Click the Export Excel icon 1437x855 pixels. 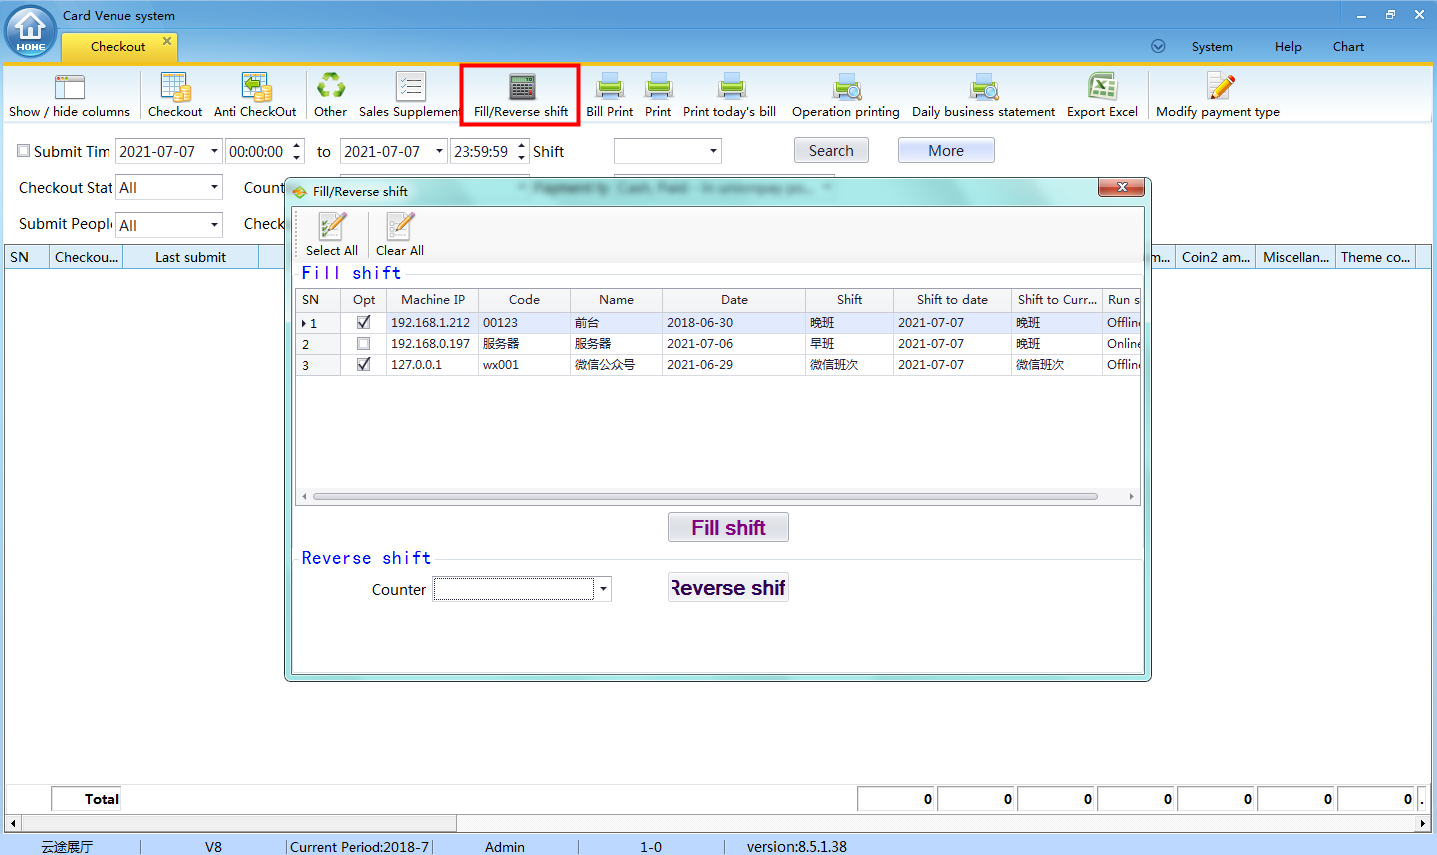tap(1102, 96)
